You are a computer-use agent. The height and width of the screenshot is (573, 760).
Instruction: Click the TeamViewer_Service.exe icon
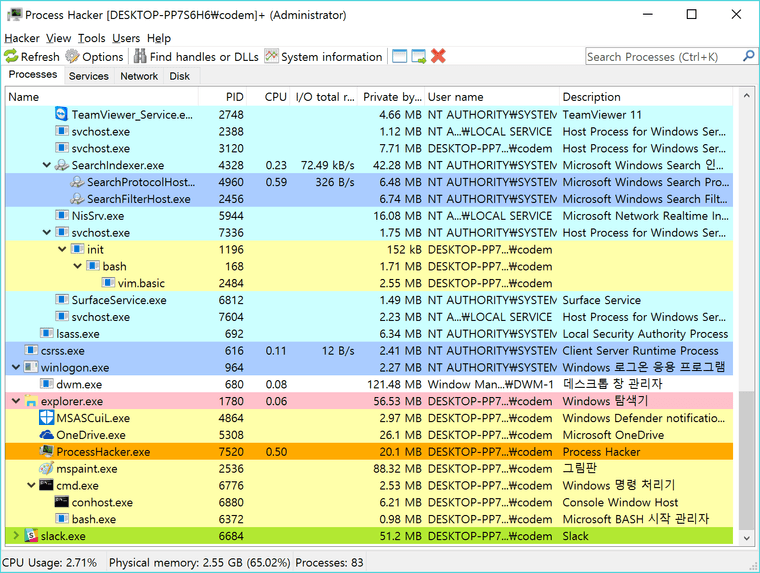(x=62, y=115)
